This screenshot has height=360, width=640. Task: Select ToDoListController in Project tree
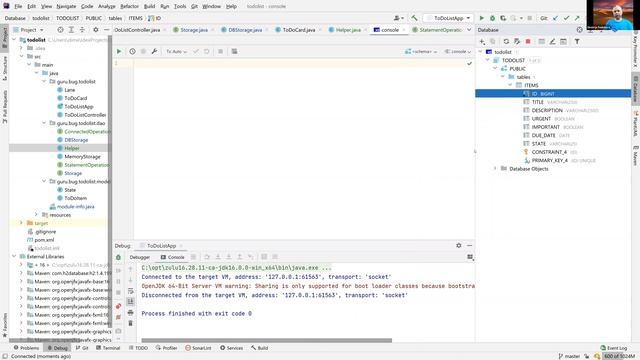[85, 115]
